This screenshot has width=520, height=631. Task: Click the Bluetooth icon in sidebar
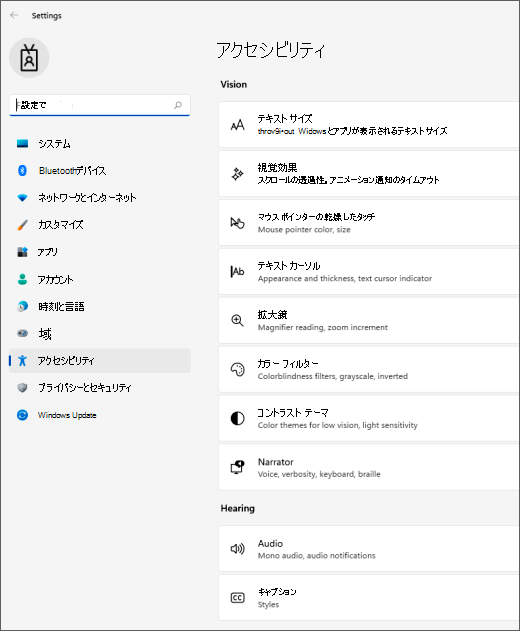pos(23,170)
